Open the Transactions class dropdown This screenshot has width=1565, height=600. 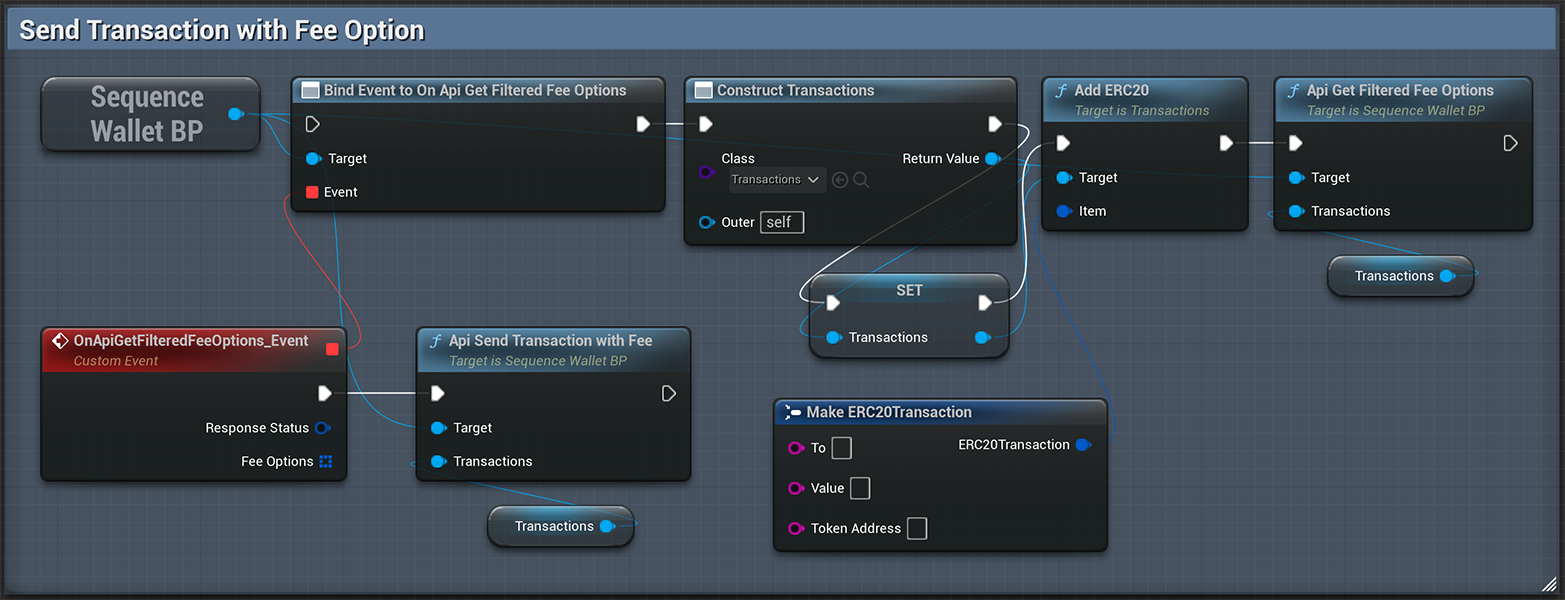pyautogui.click(x=776, y=180)
